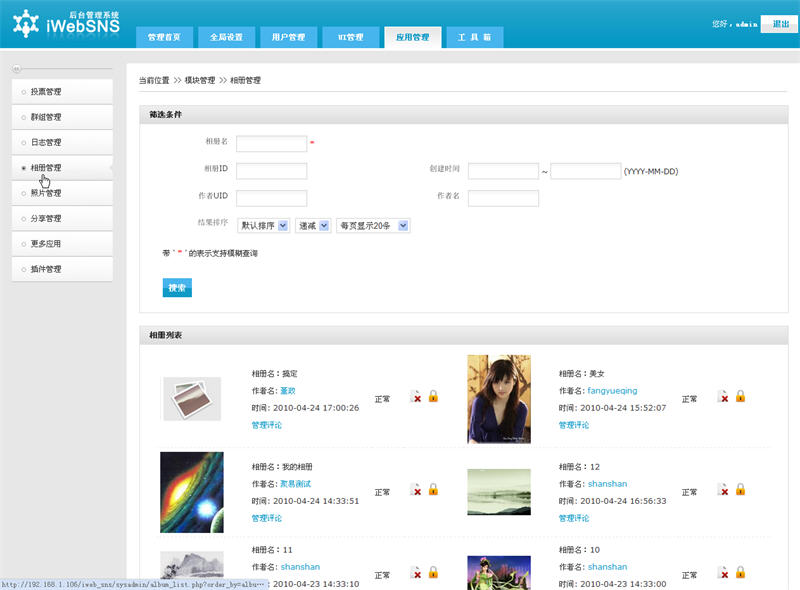Delete the album named 搞定
The width and height of the screenshot is (800, 590).
[416, 396]
